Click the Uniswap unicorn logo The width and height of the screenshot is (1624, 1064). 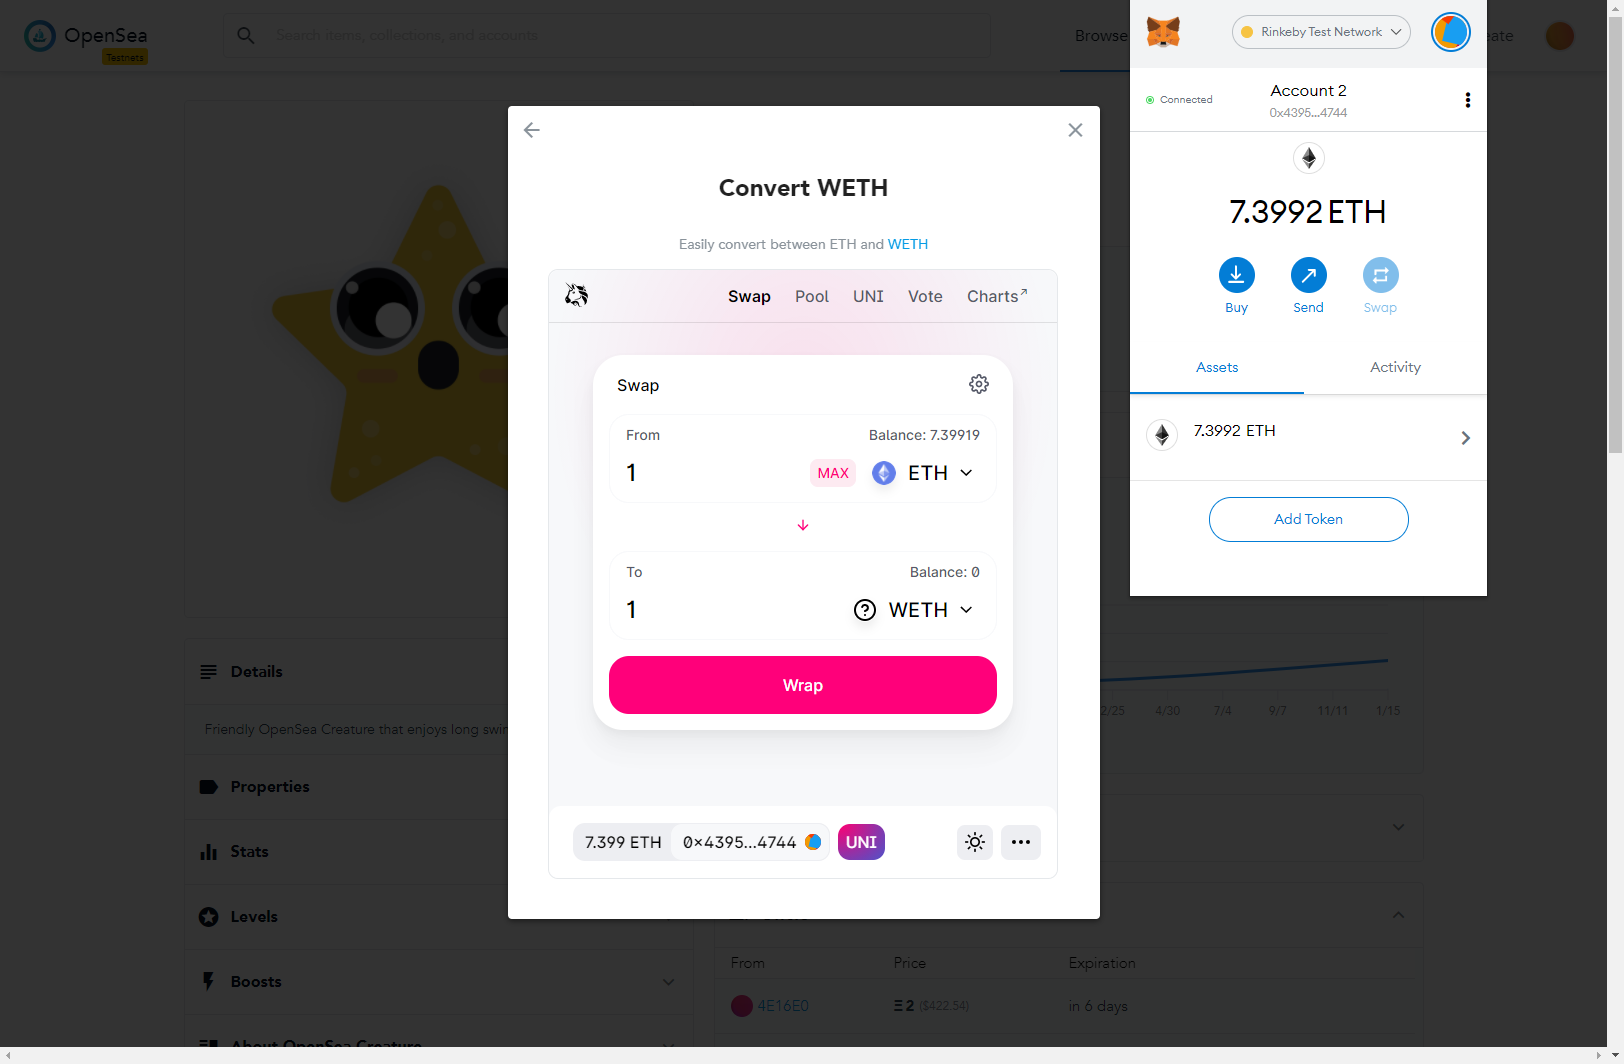point(576,295)
